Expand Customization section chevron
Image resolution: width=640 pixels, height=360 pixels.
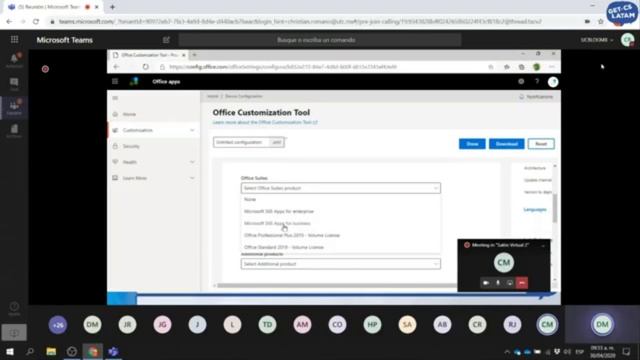pos(192,130)
